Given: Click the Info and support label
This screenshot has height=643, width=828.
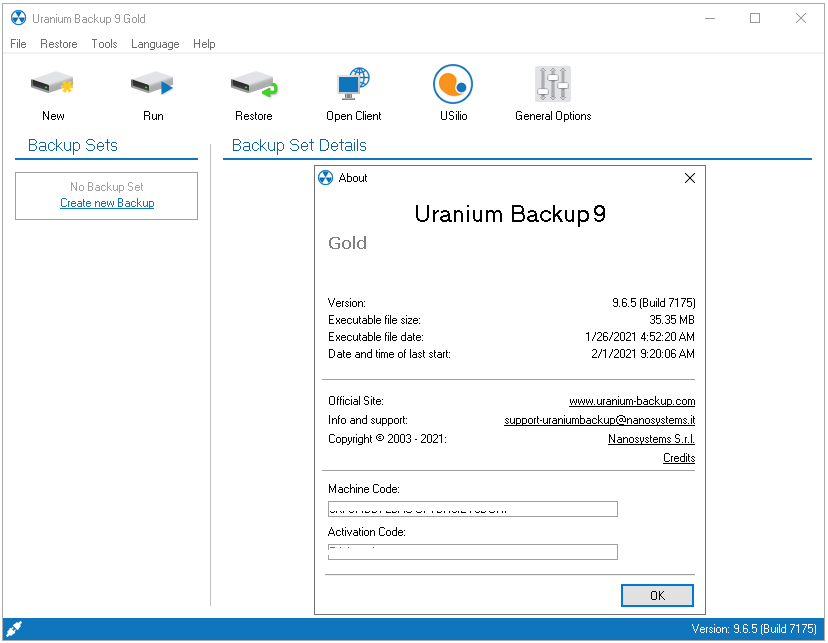Looking at the screenshot, I should [368, 420].
